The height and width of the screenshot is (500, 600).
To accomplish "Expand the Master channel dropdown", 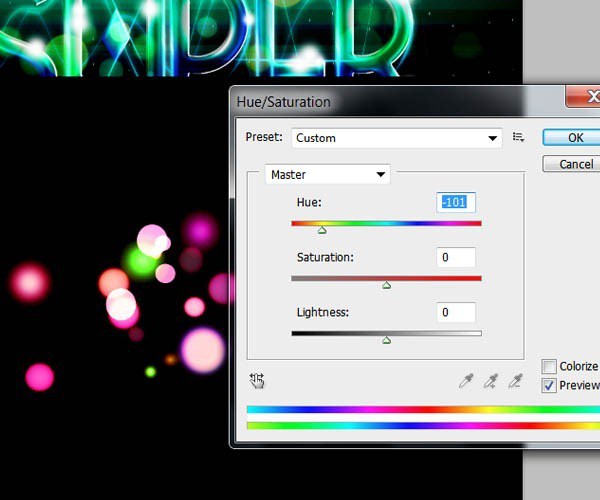I will (326, 175).
